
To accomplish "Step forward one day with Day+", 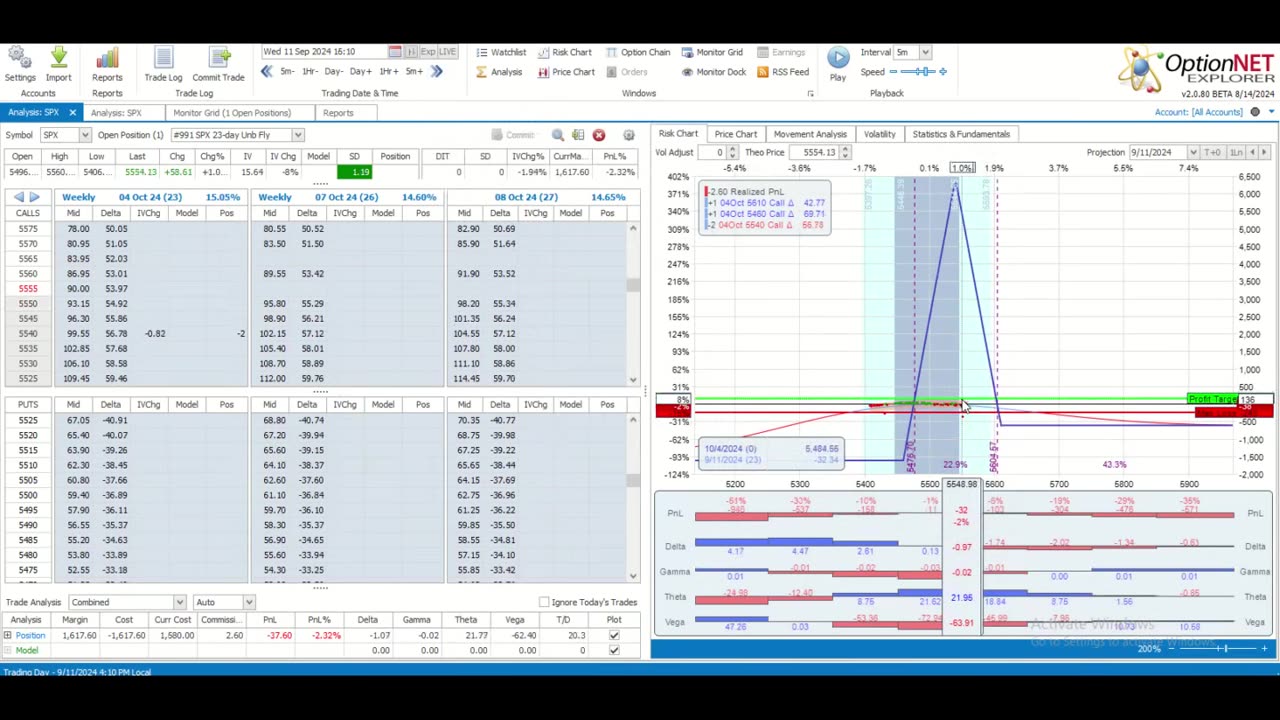I will (361, 71).
